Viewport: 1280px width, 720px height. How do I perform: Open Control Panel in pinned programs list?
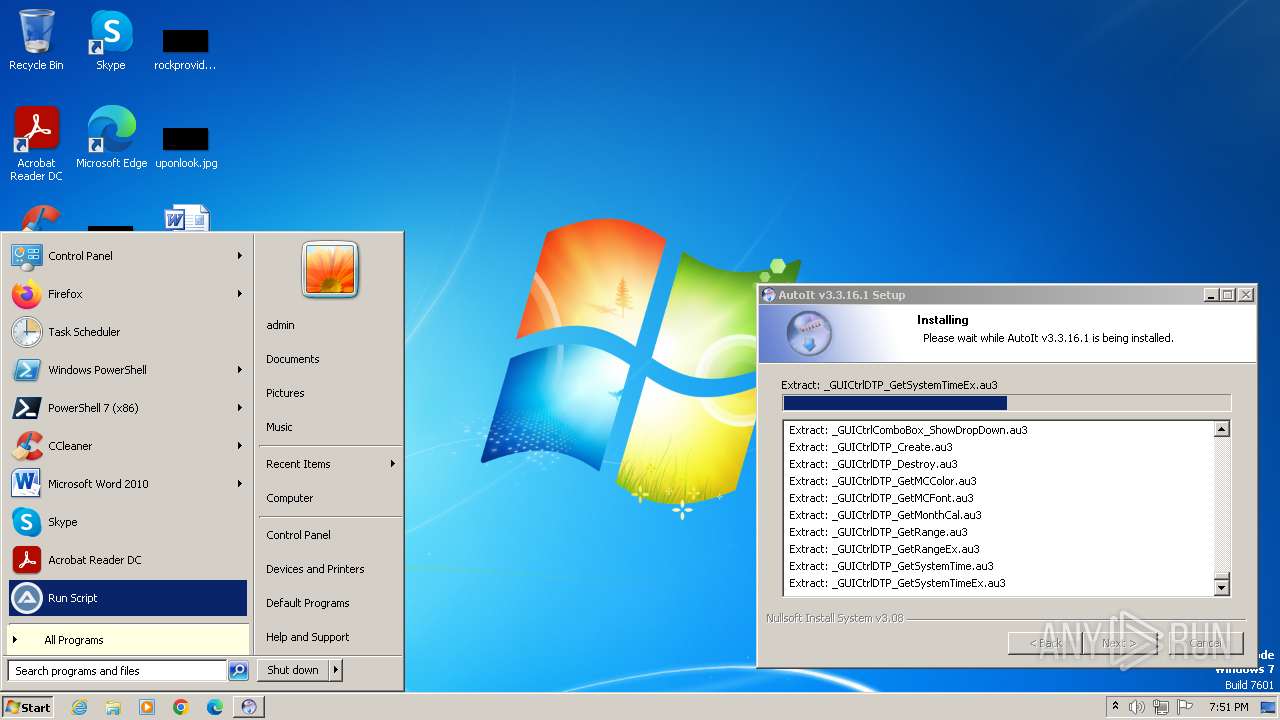pos(128,256)
